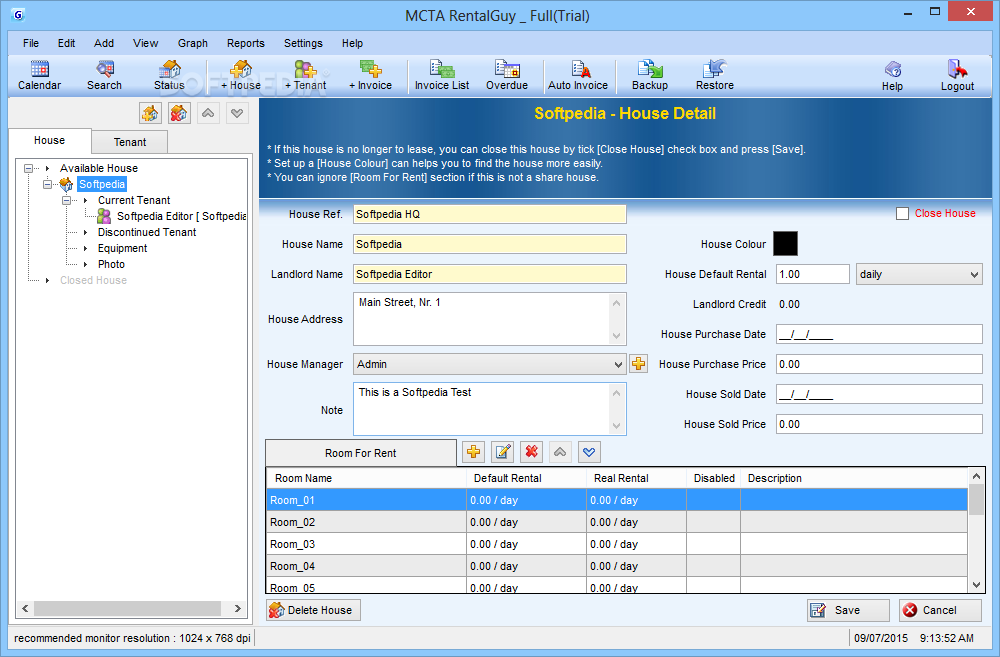The image size is (1000, 657).
Task: Open the View menu
Action: tap(145, 43)
